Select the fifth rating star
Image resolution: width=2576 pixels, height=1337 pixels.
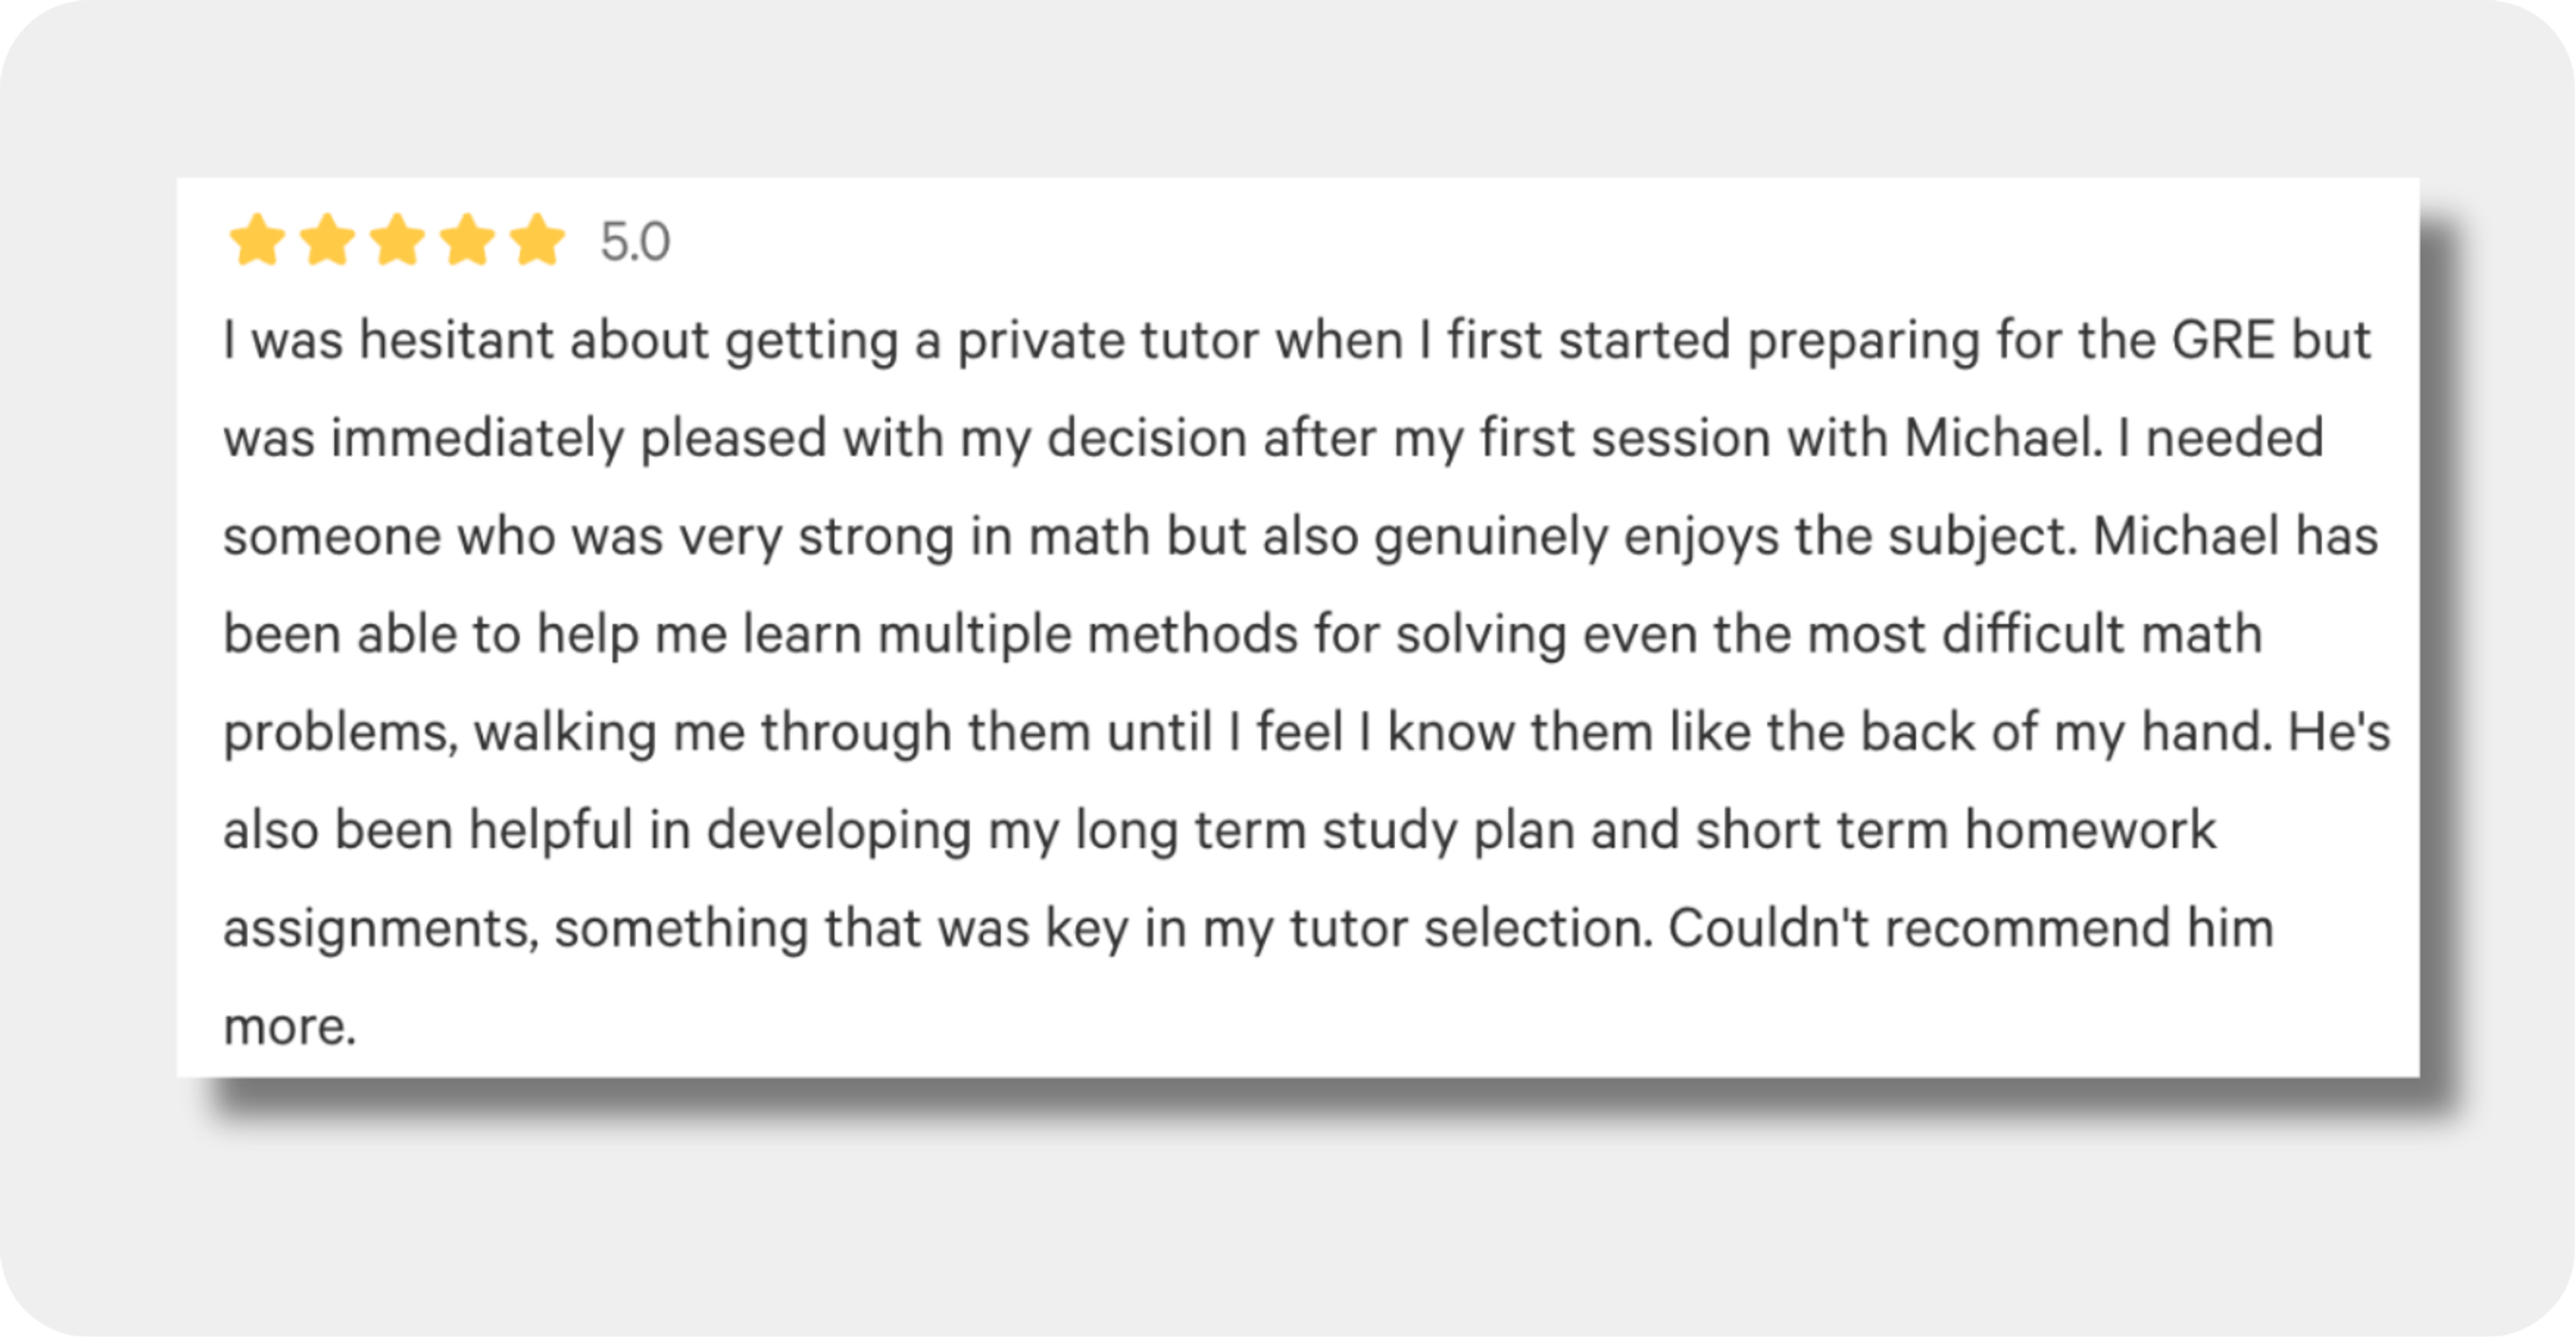(x=537, y=240)
